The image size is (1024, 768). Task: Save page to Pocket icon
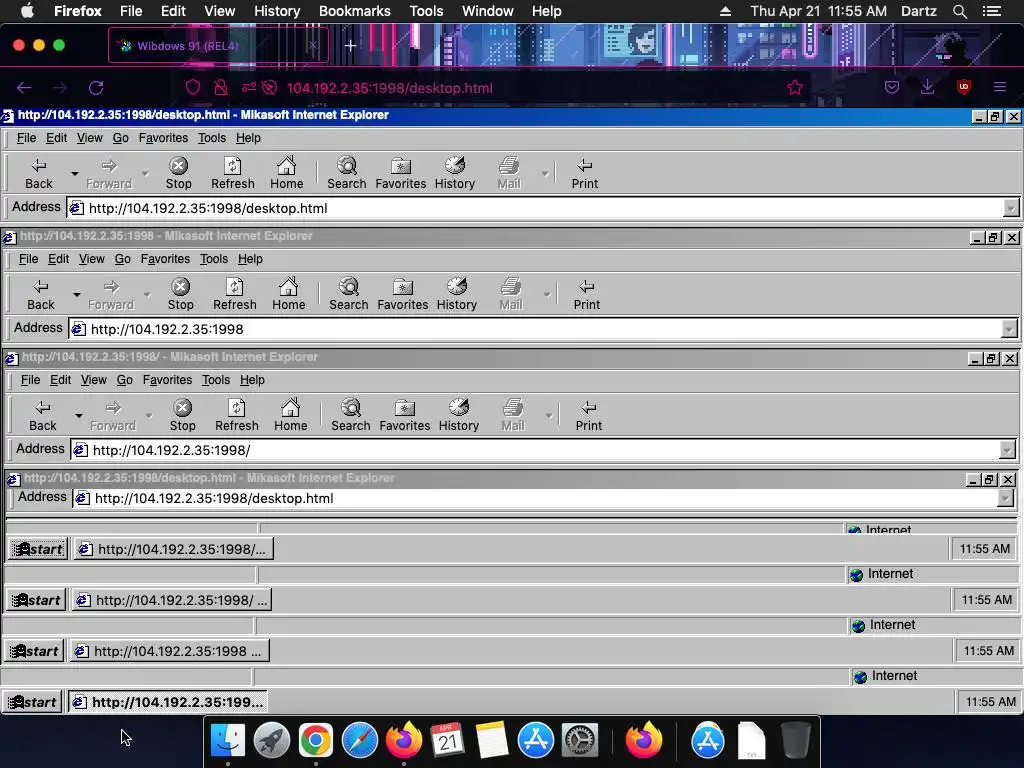click(892, 87)
